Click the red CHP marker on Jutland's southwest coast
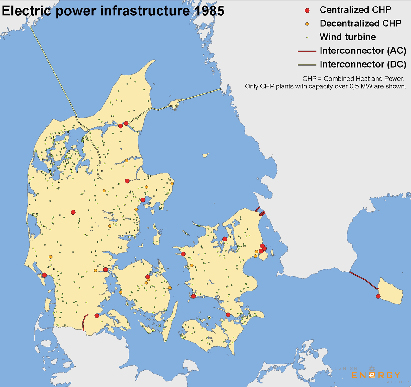 coord(44,275)
